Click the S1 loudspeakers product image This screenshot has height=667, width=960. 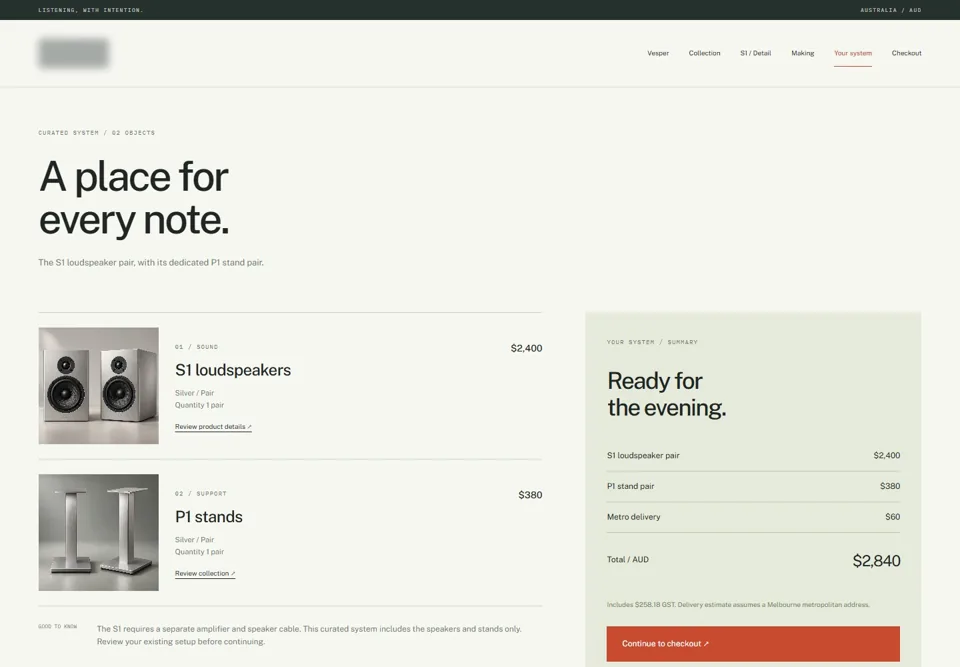click(99, 385)
